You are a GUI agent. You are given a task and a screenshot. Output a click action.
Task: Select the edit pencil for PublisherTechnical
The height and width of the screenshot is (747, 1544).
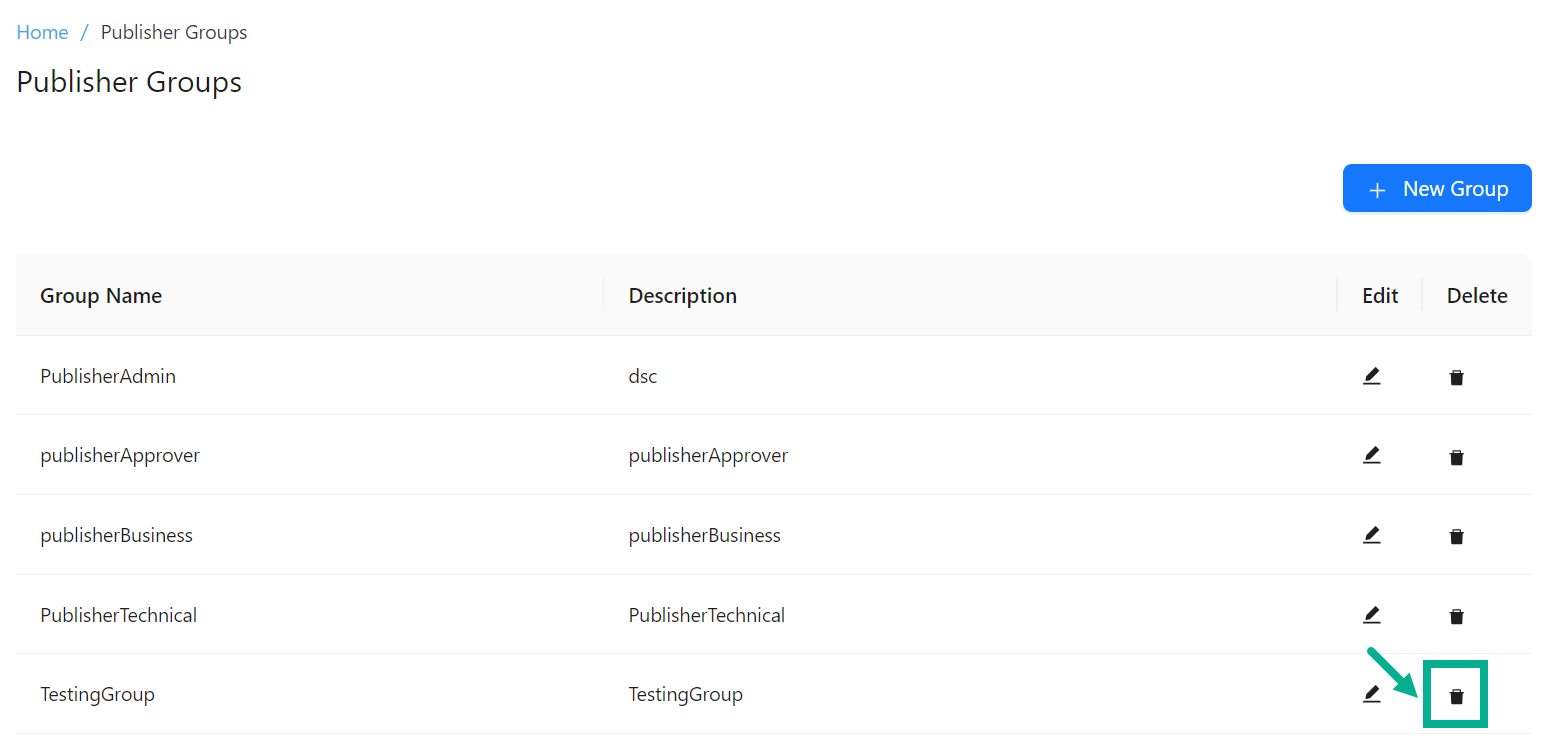(1372, 615)
